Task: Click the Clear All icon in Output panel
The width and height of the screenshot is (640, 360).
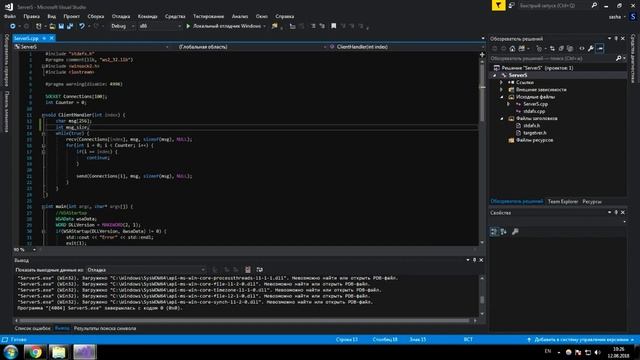Action: [247, 270]
